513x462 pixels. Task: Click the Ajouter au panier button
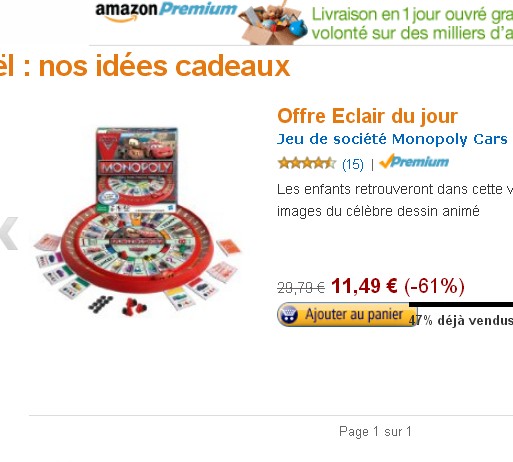pyautogui.click(x=347, y=314)
